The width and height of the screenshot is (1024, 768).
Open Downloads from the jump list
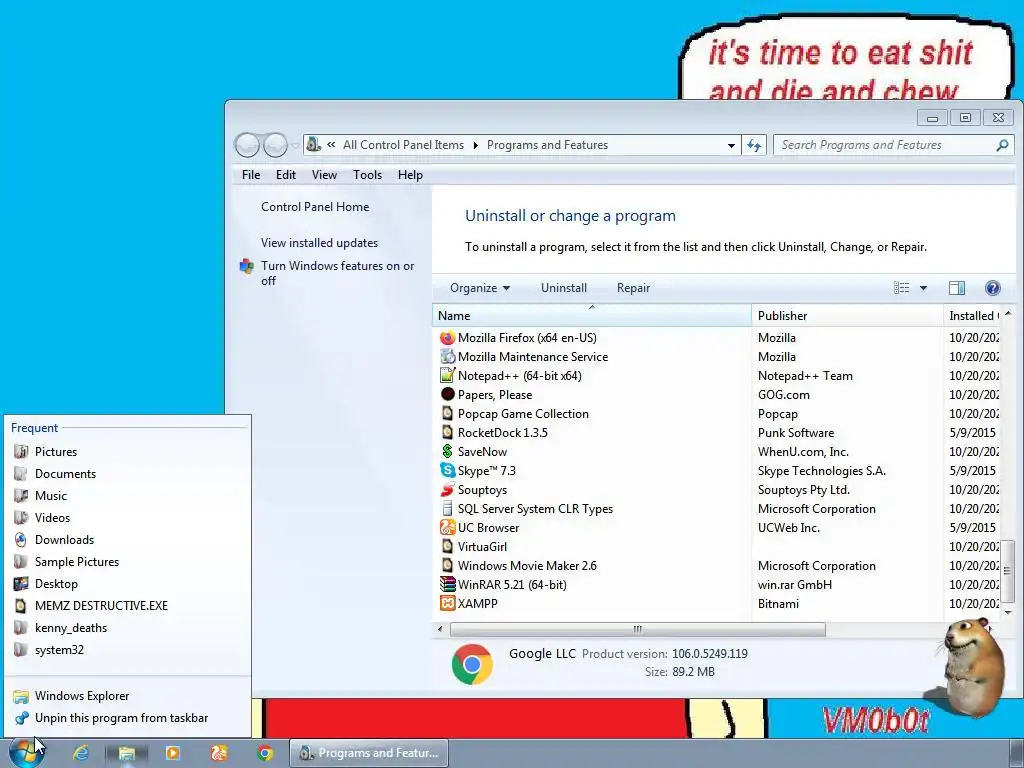(127, 540)
